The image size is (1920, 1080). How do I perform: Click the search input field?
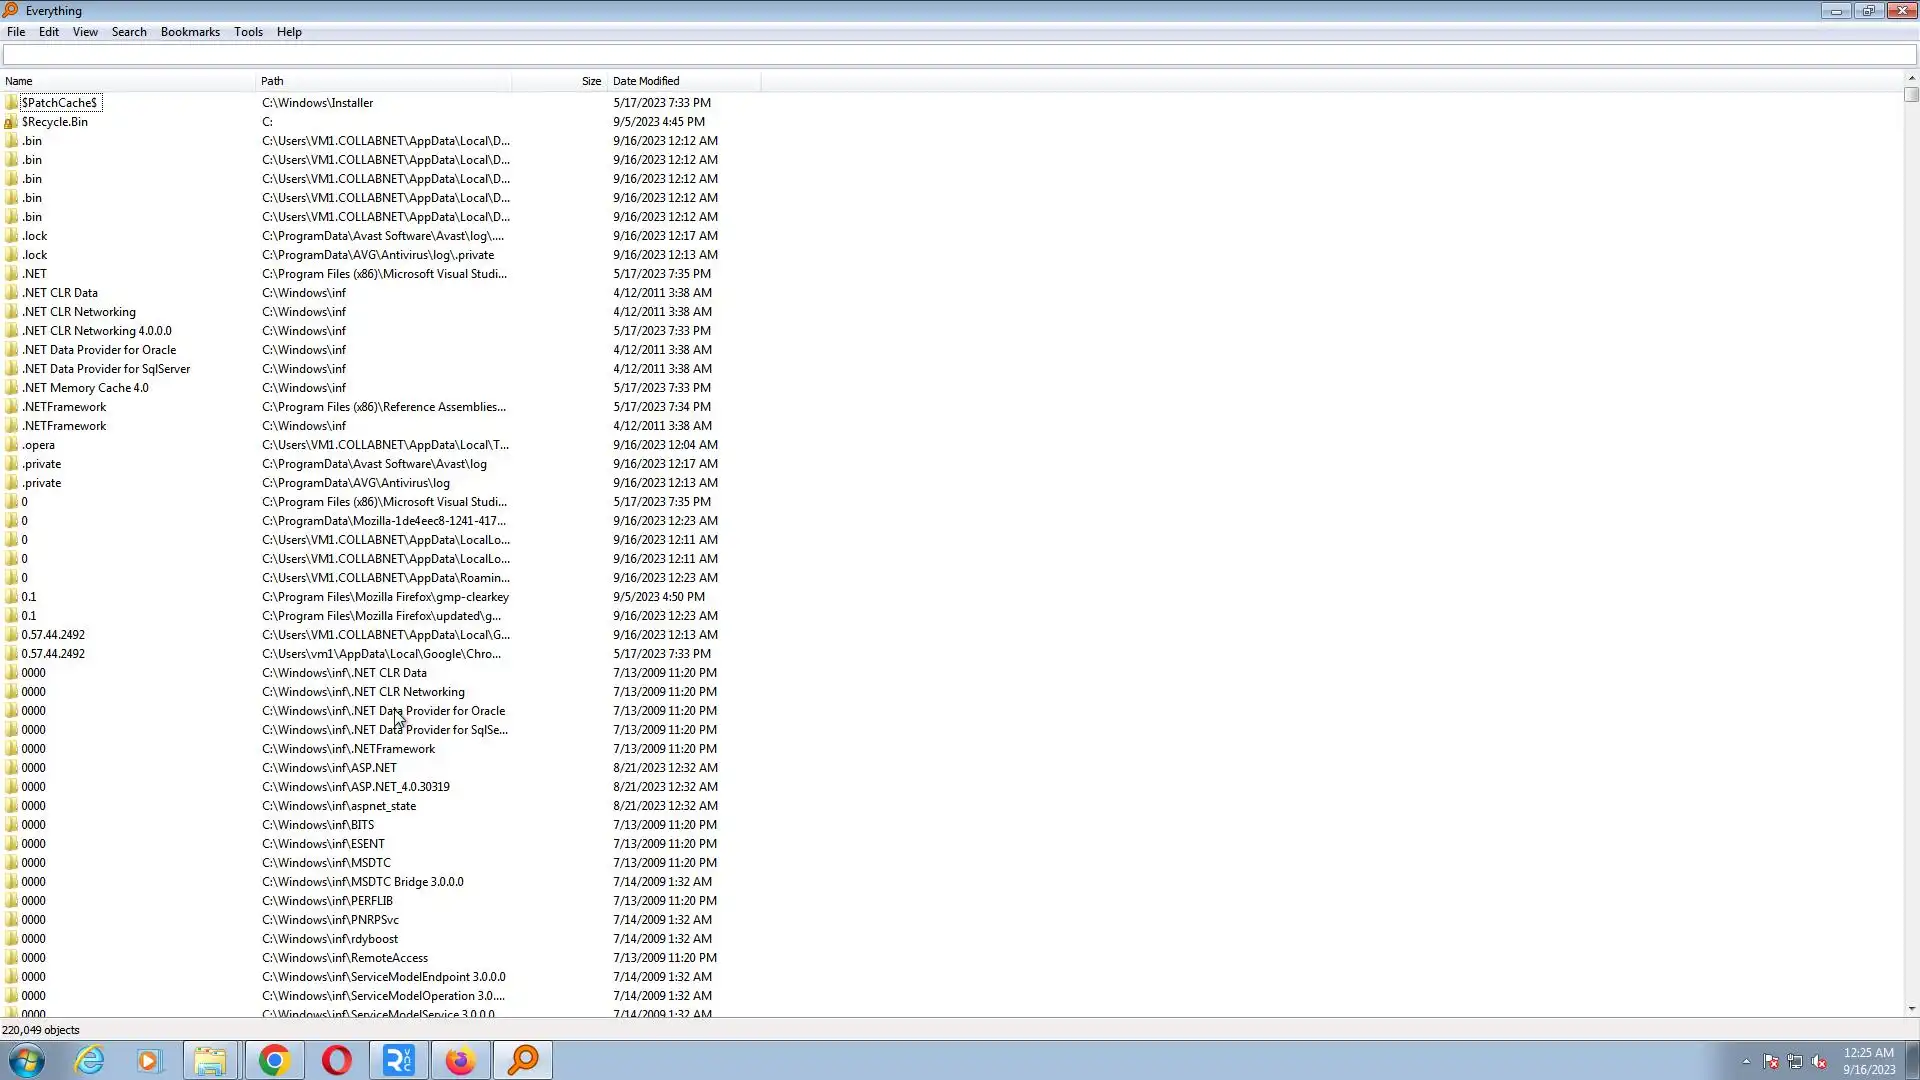(958, 55)
